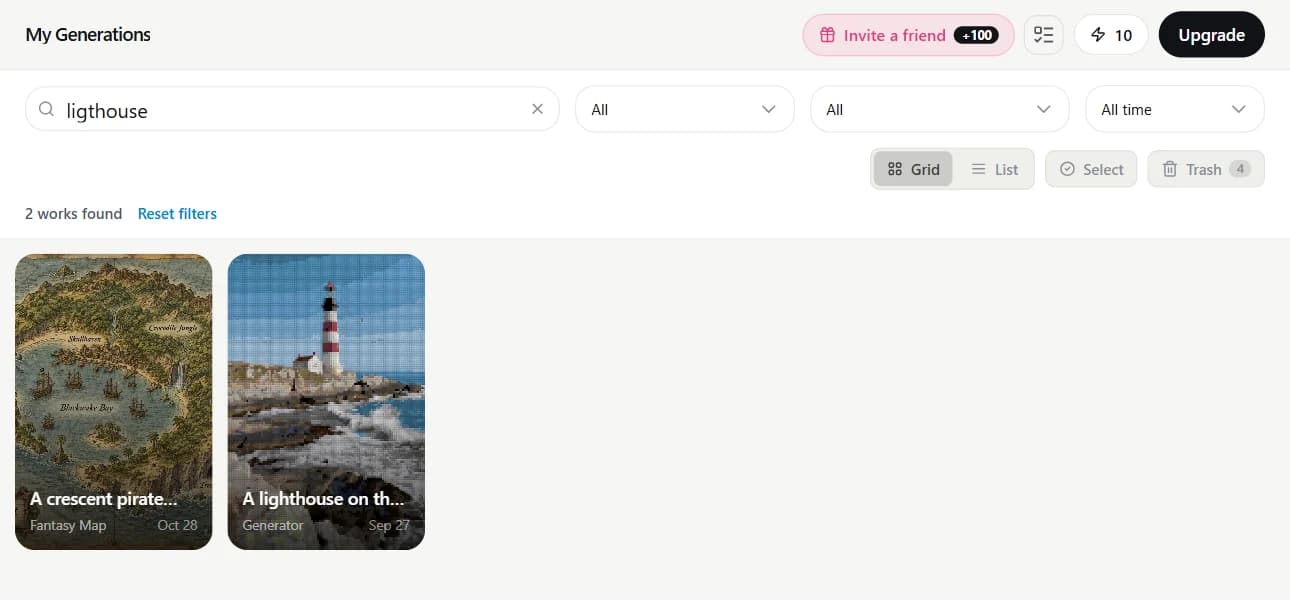Viewport: 1290px width, 600px height.
Task: Click the Generator label
Action: (x=272, y=525)
